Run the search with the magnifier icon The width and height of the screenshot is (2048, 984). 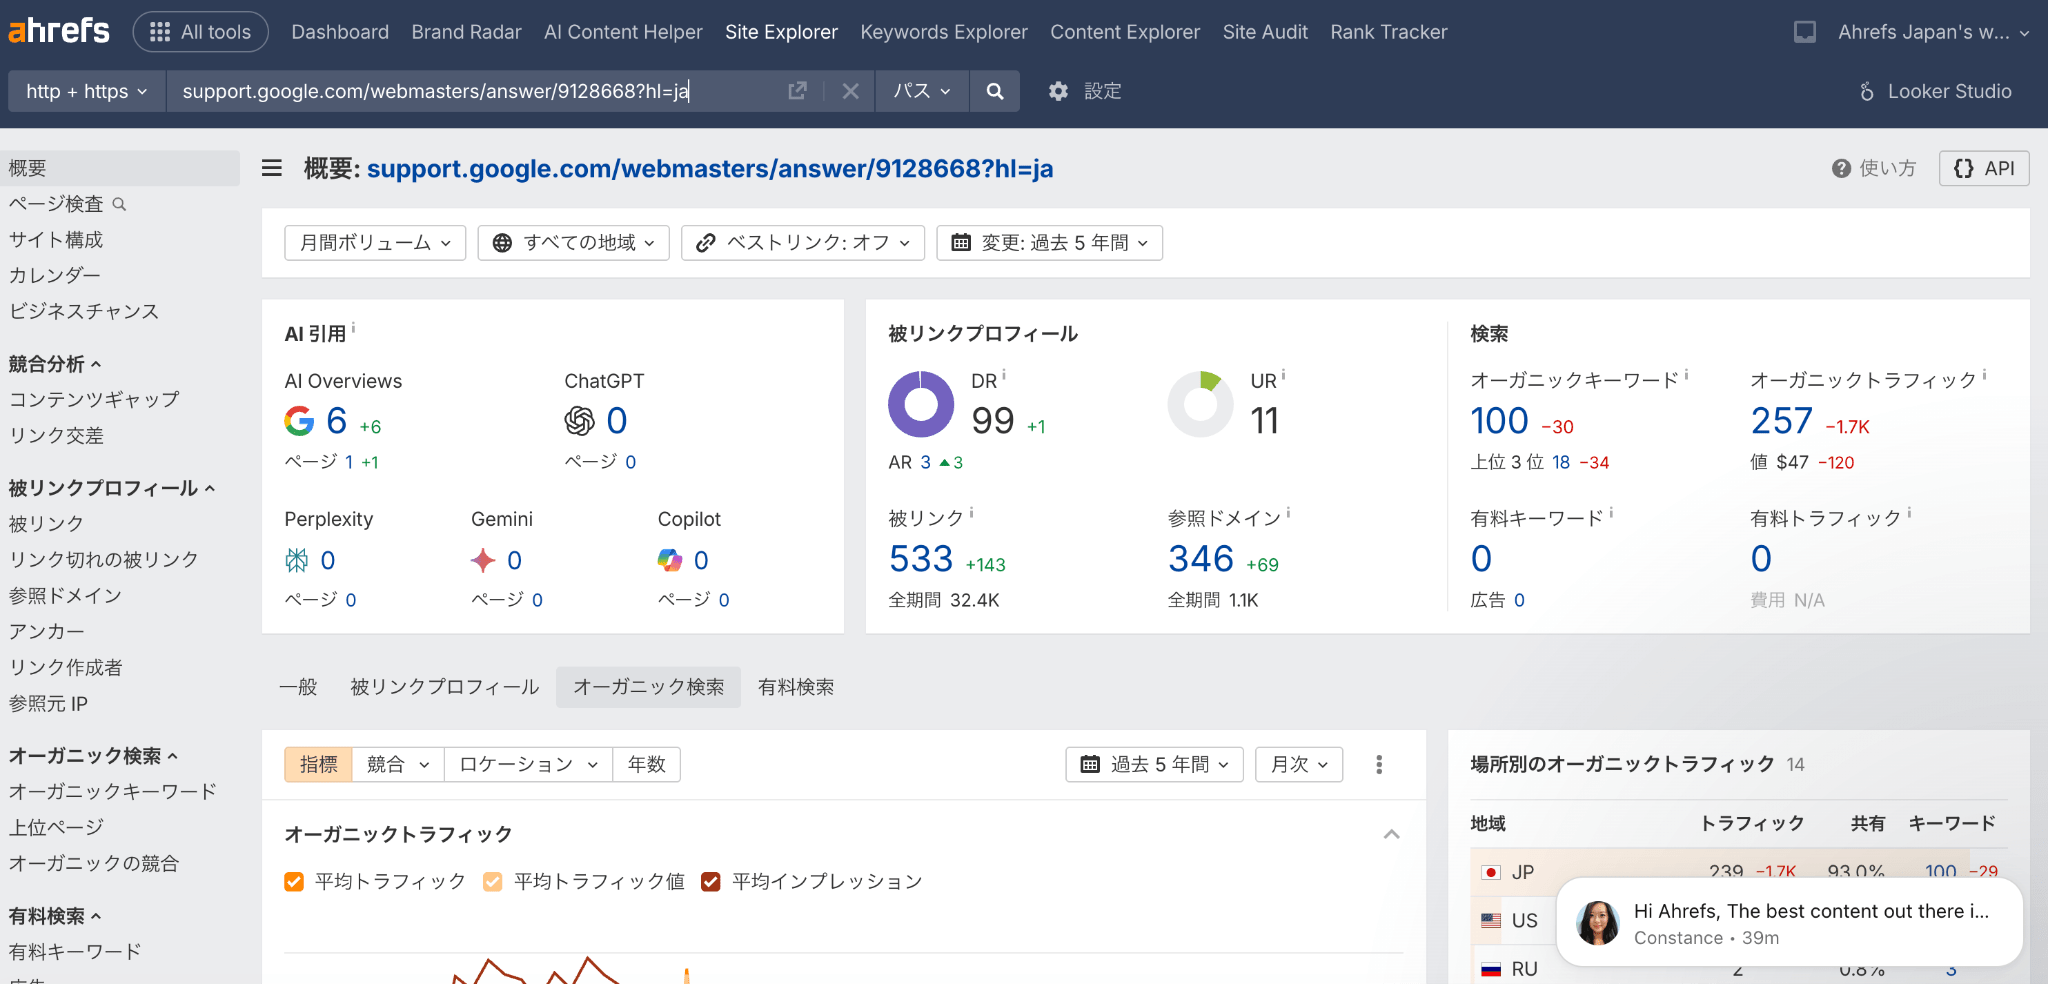point(994,91)
